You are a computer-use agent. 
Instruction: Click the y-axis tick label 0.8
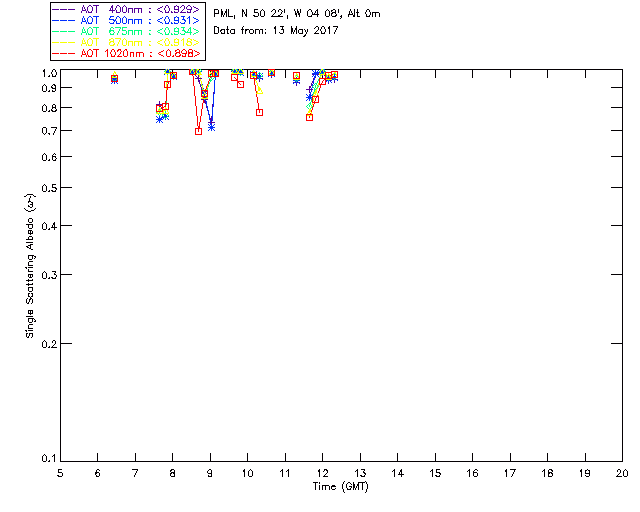point(49,109)
